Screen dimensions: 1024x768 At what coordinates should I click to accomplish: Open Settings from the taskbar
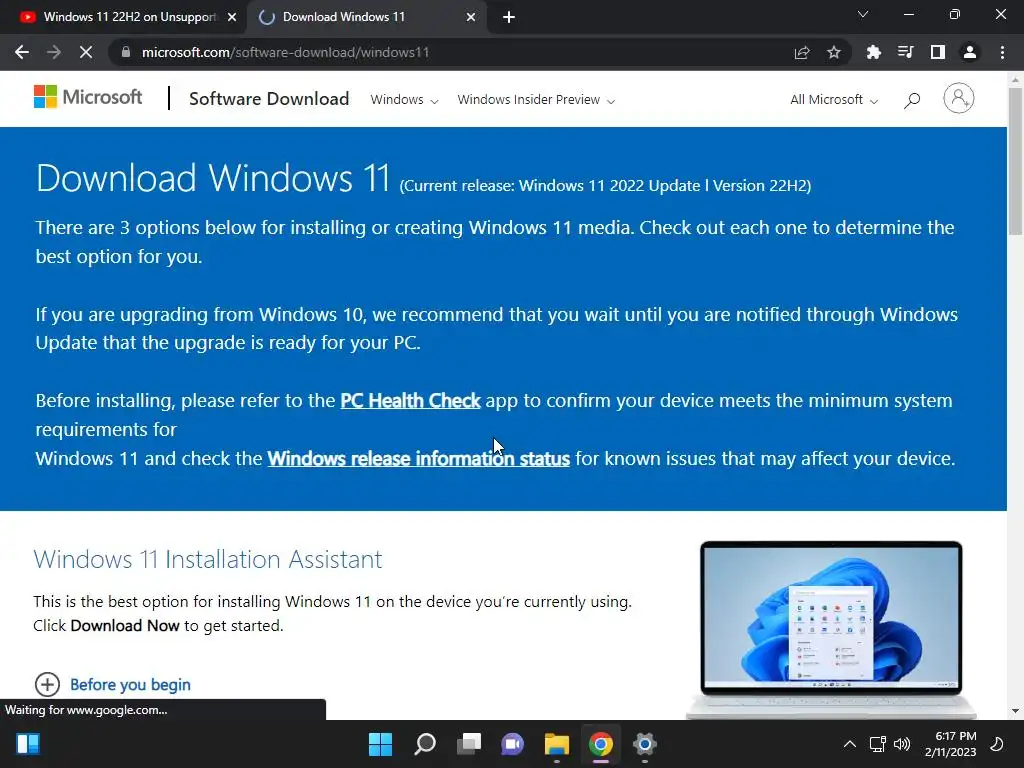[645, 744]
